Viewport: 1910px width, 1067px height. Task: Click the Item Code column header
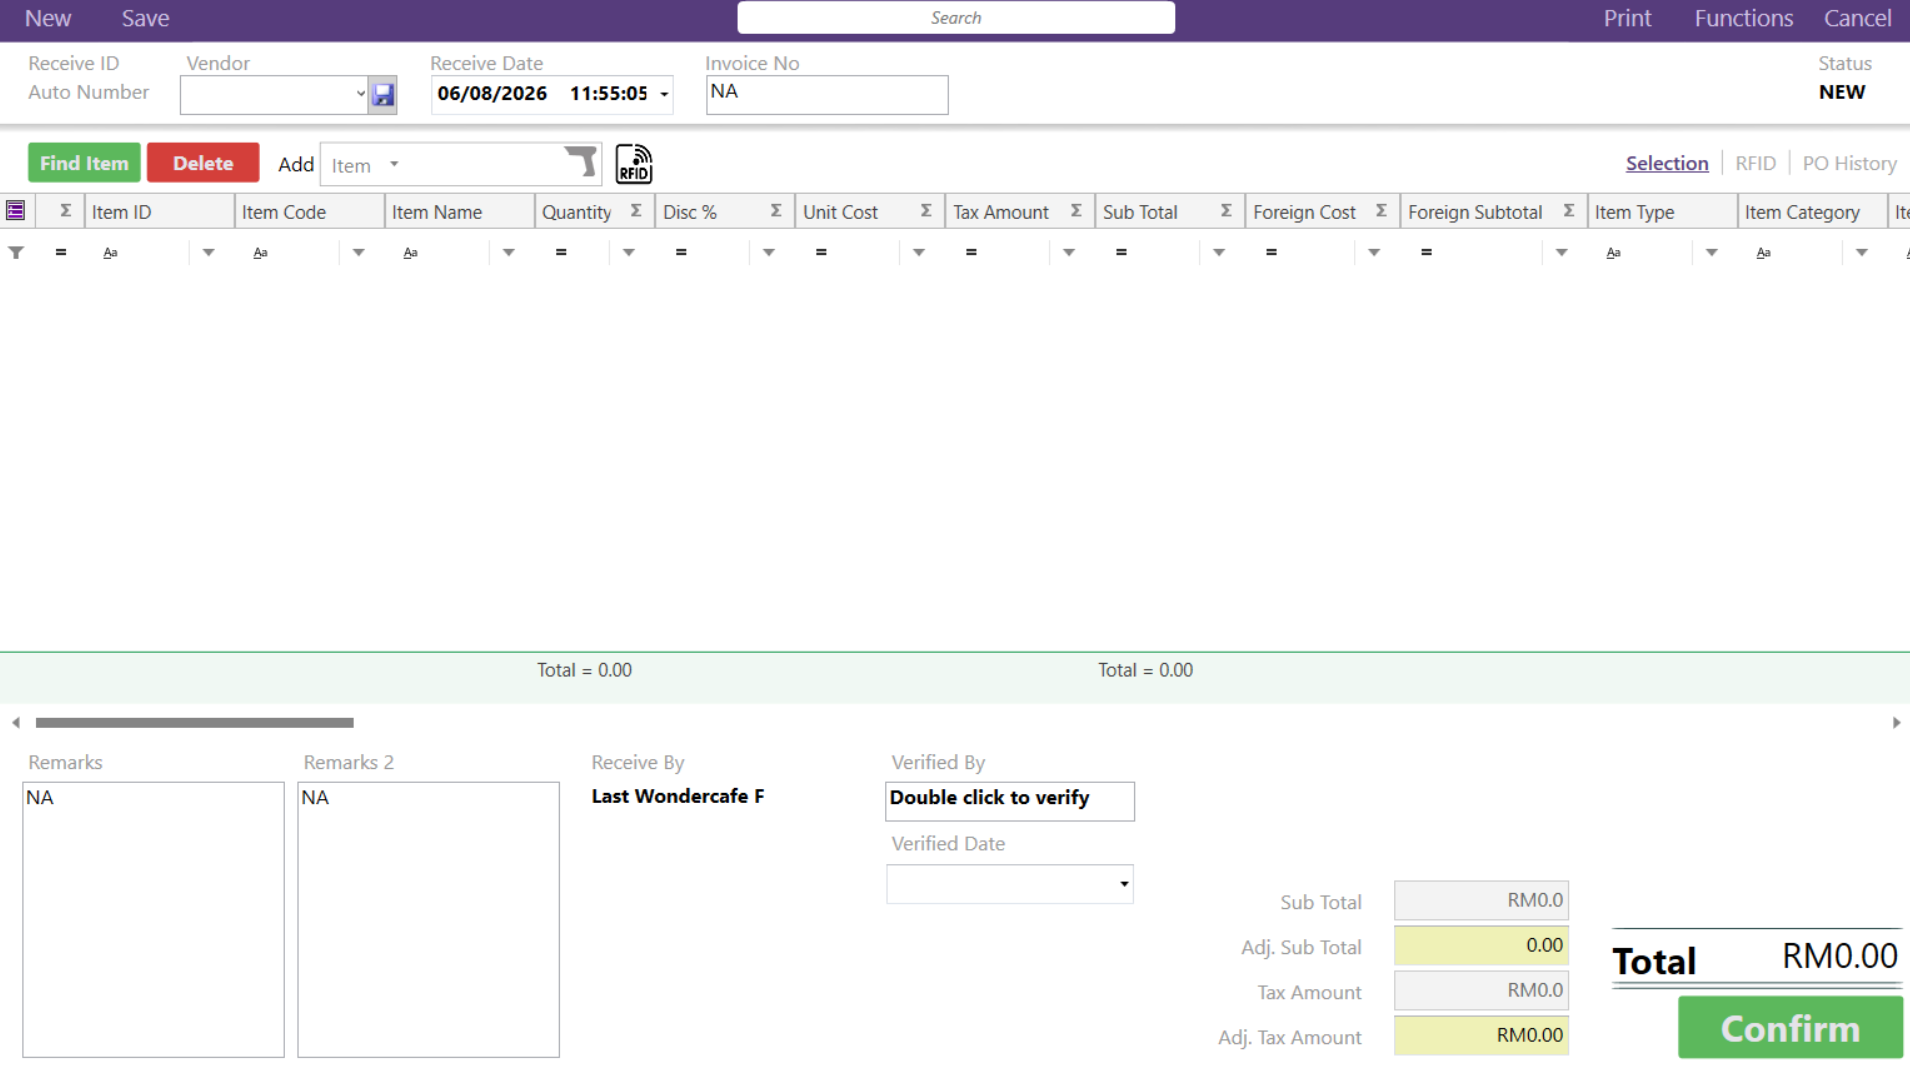click(309, 211)
